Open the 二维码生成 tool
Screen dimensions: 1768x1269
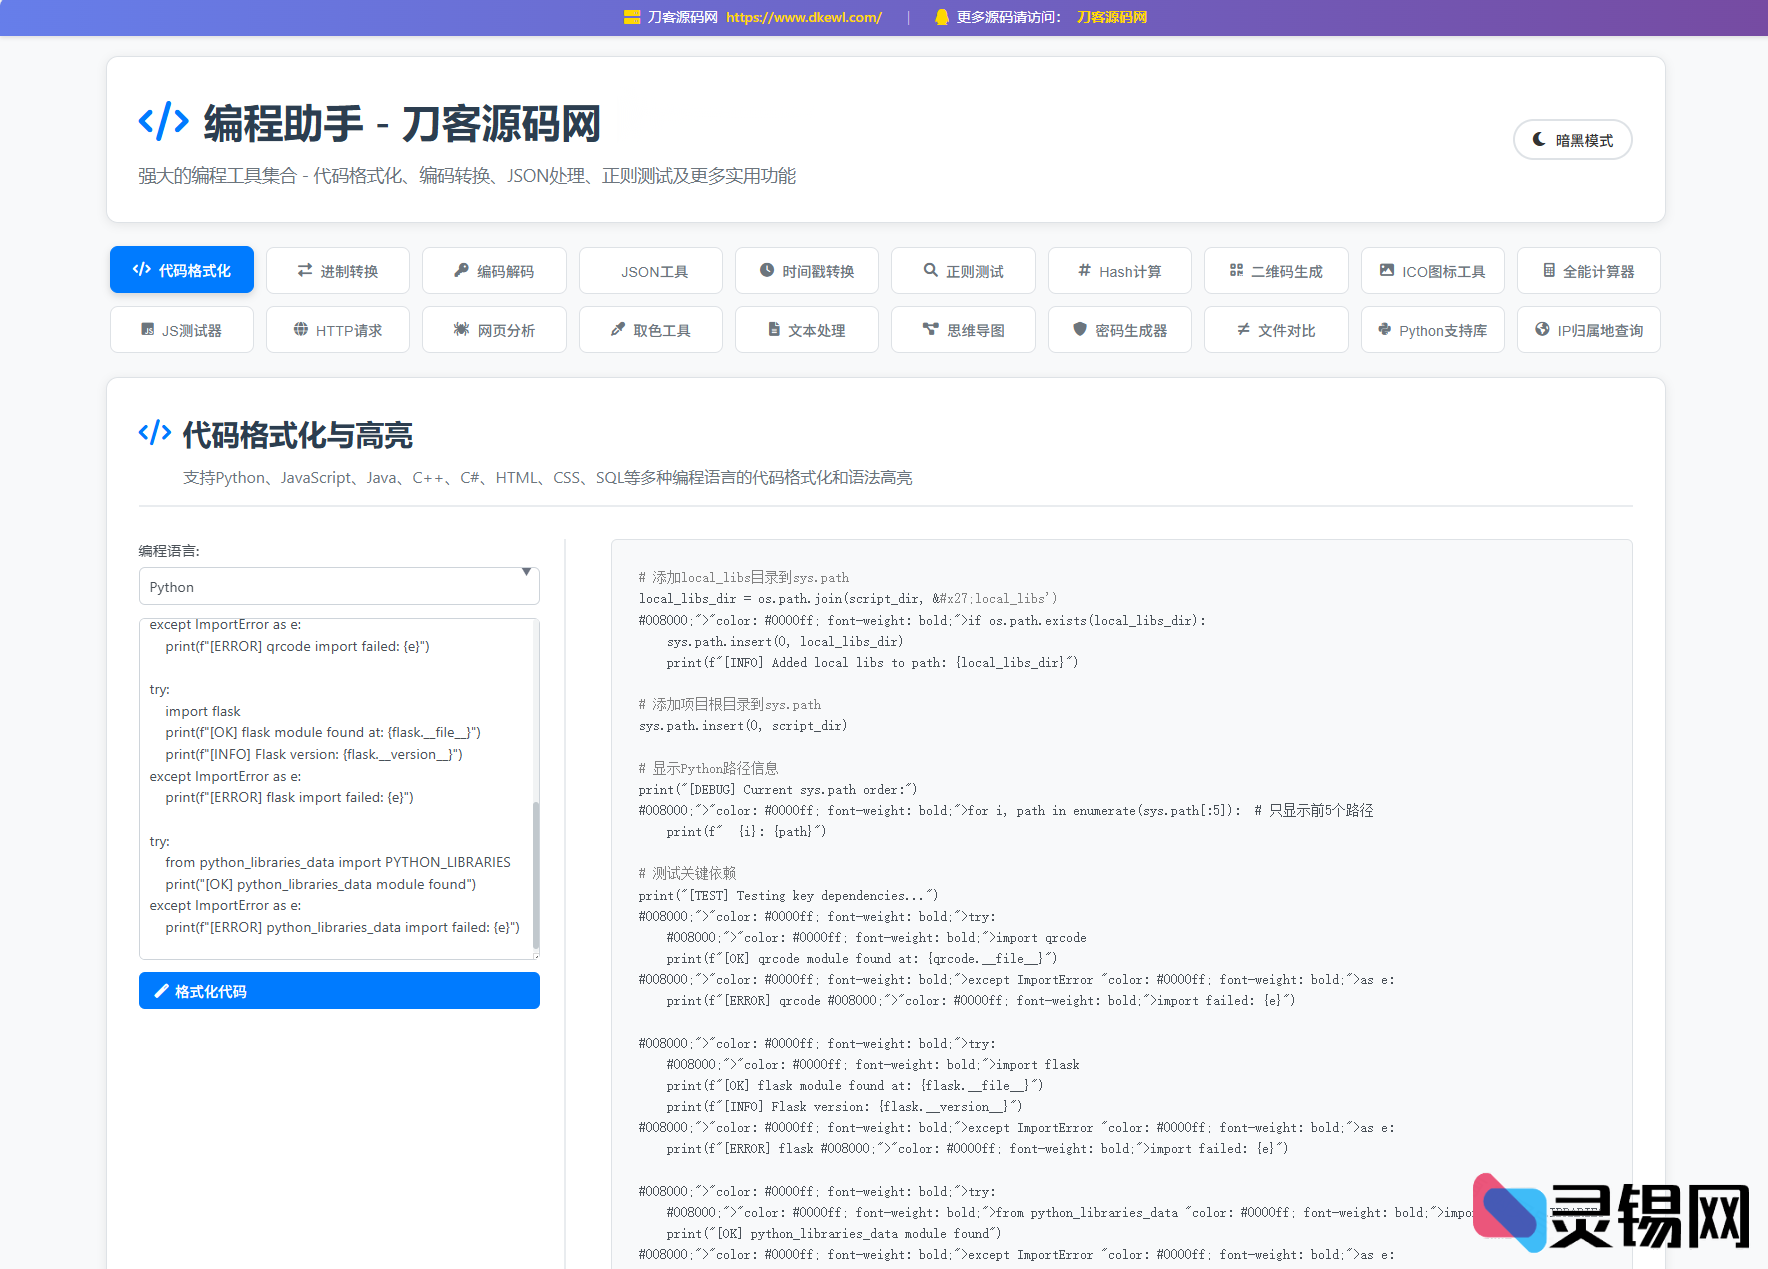[1276, 270]
